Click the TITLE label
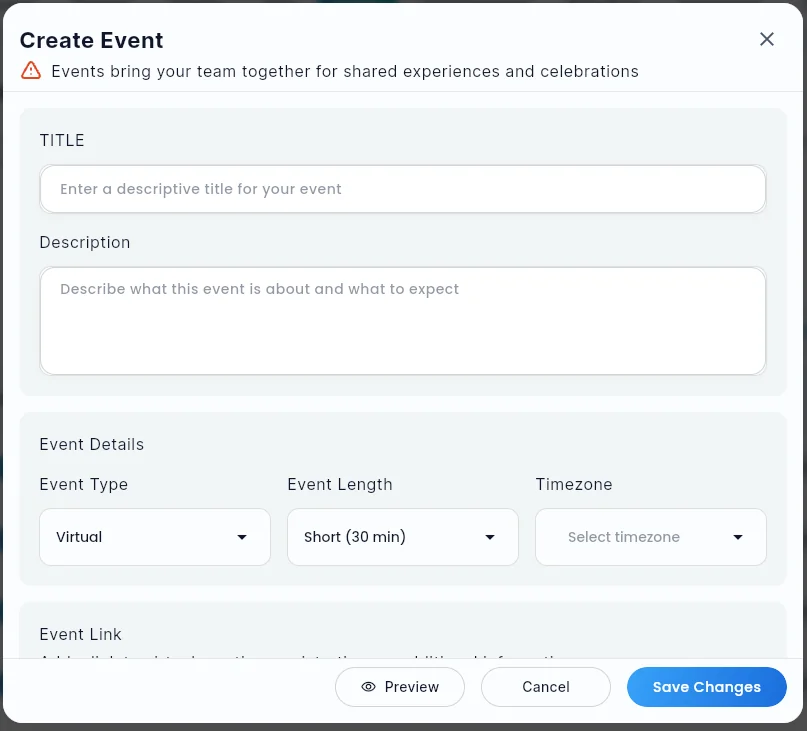 coord(62,140)
